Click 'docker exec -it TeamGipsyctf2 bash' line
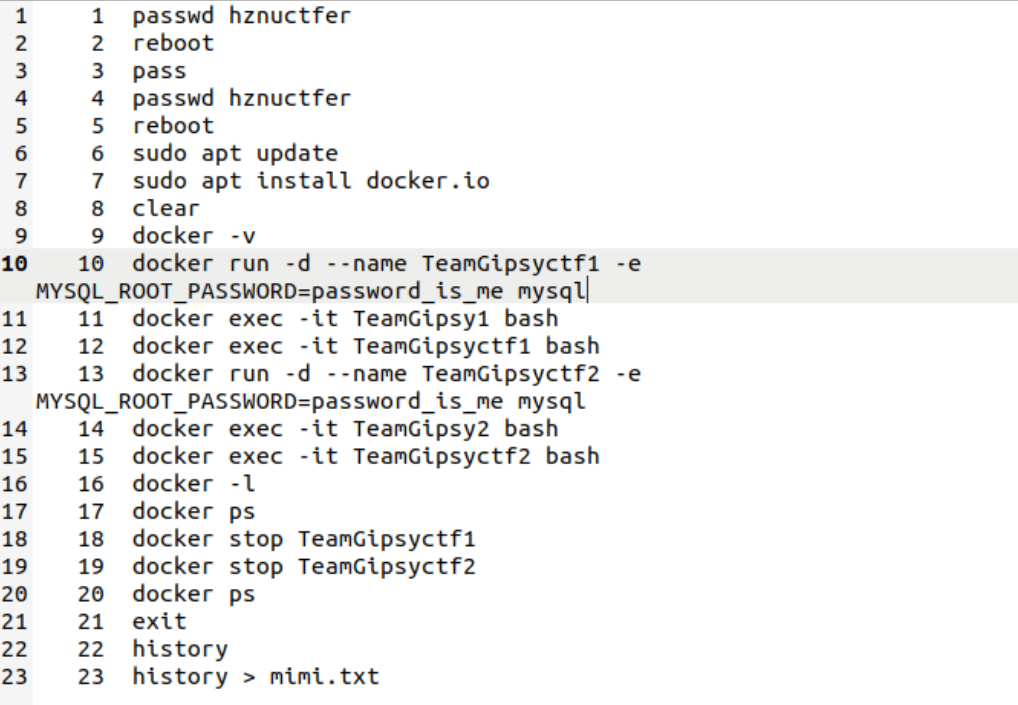The width and height of the screenshot is (1018, 705). (x=366, y=456)
